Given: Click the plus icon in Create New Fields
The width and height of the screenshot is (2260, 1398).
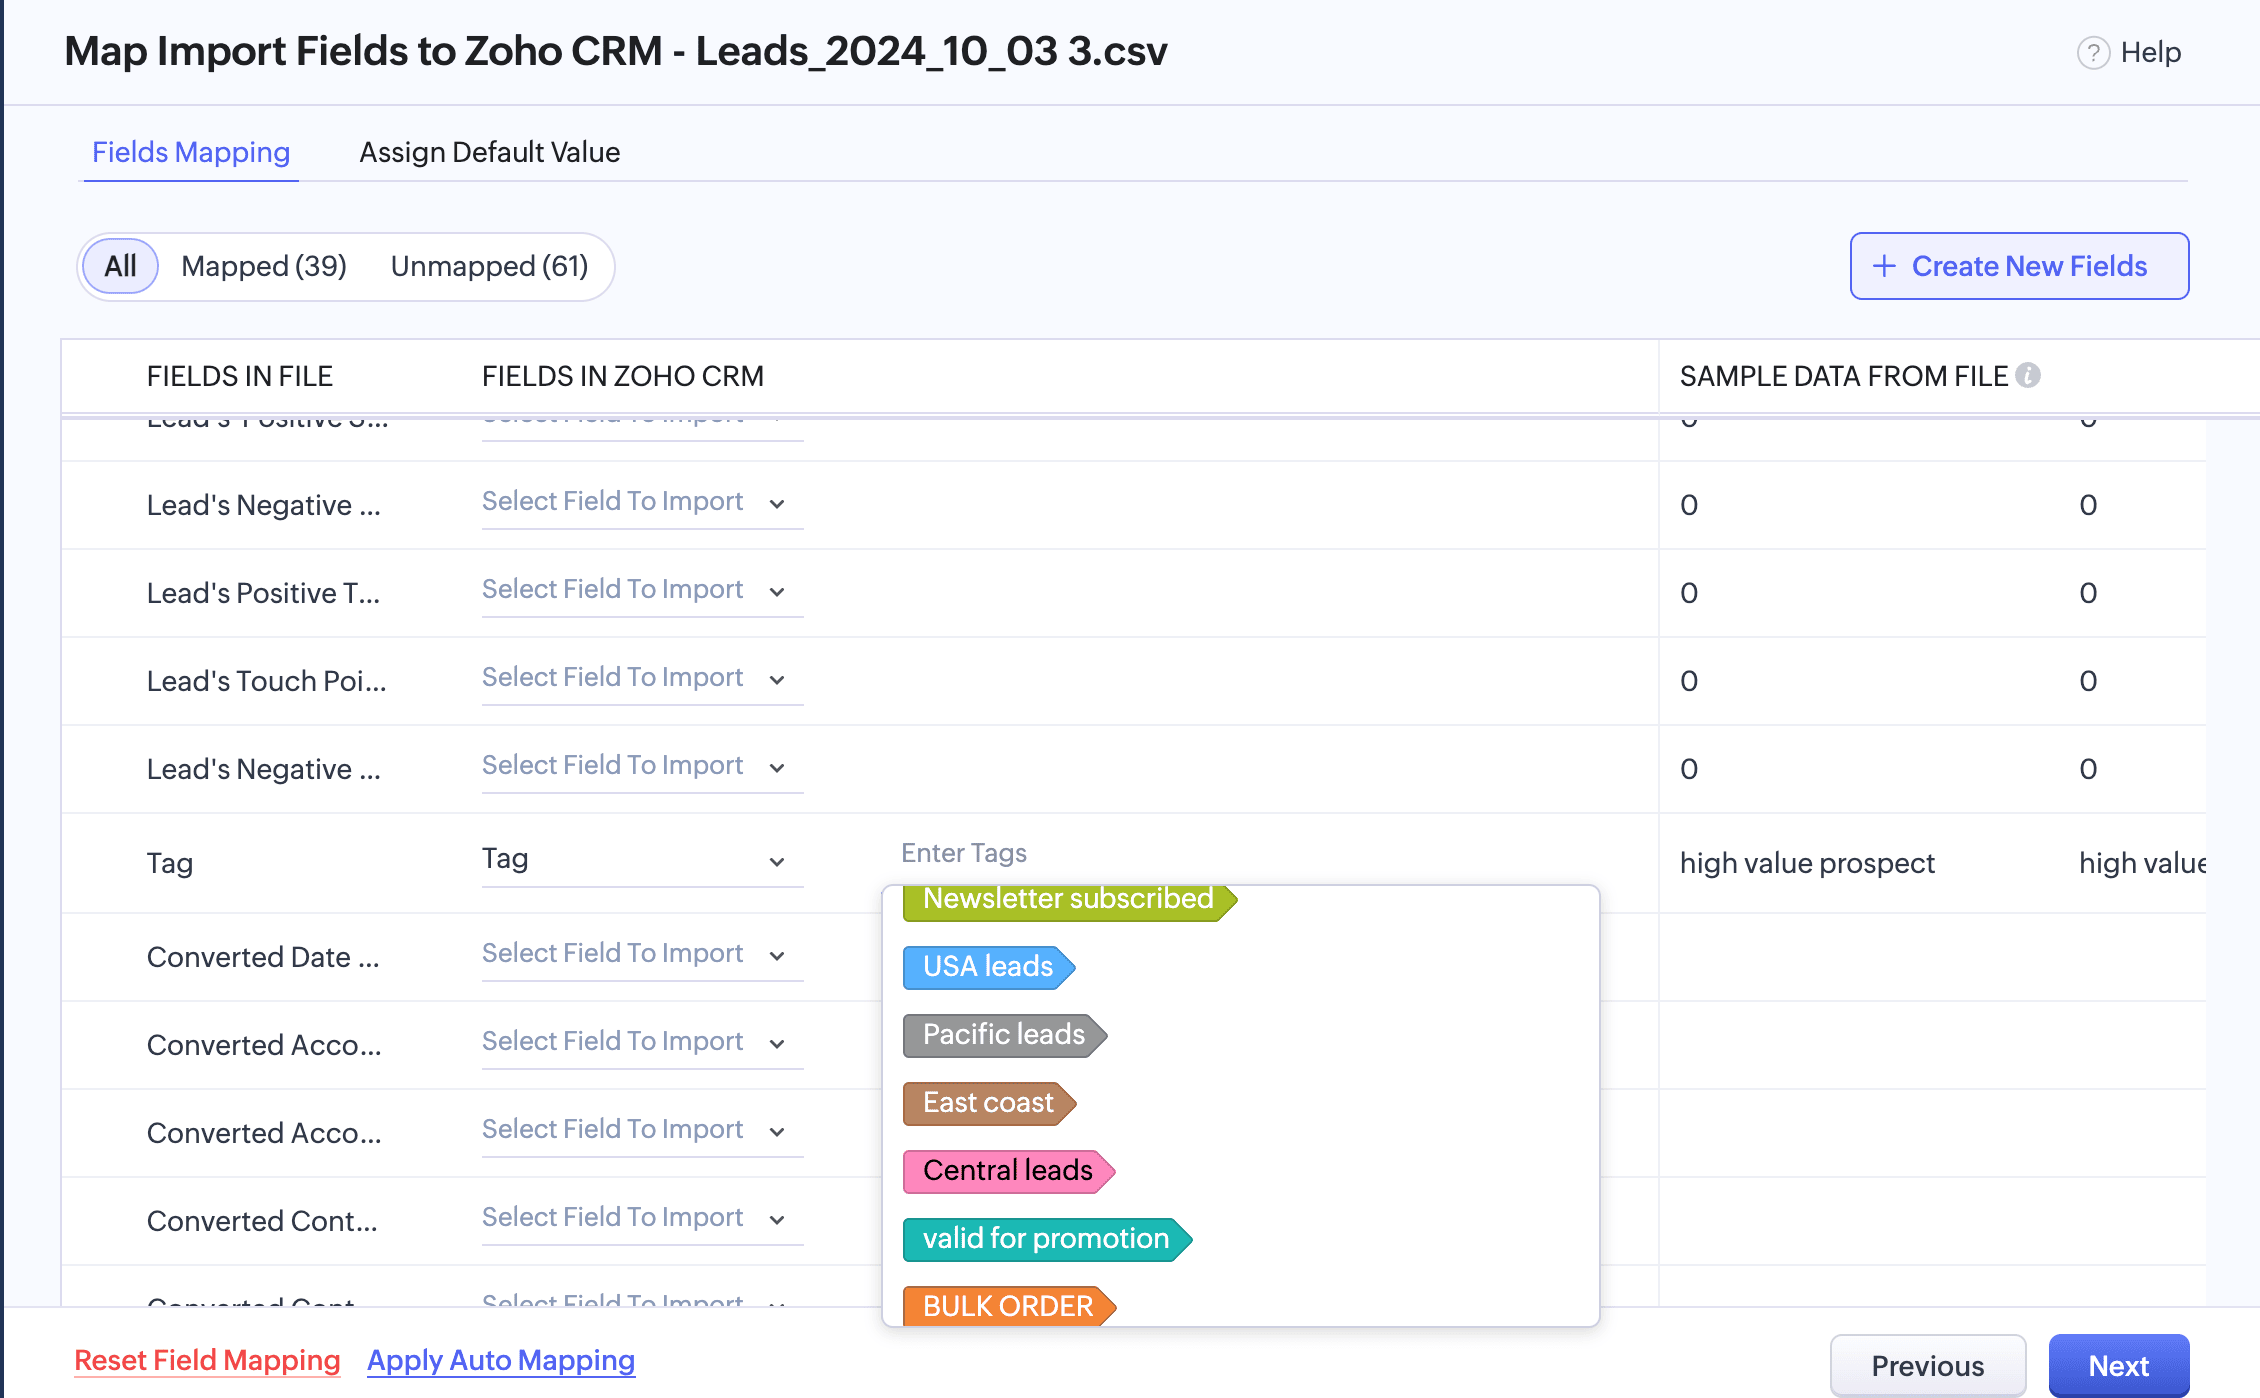Looking at the screenshot, I should [1884, 266].
